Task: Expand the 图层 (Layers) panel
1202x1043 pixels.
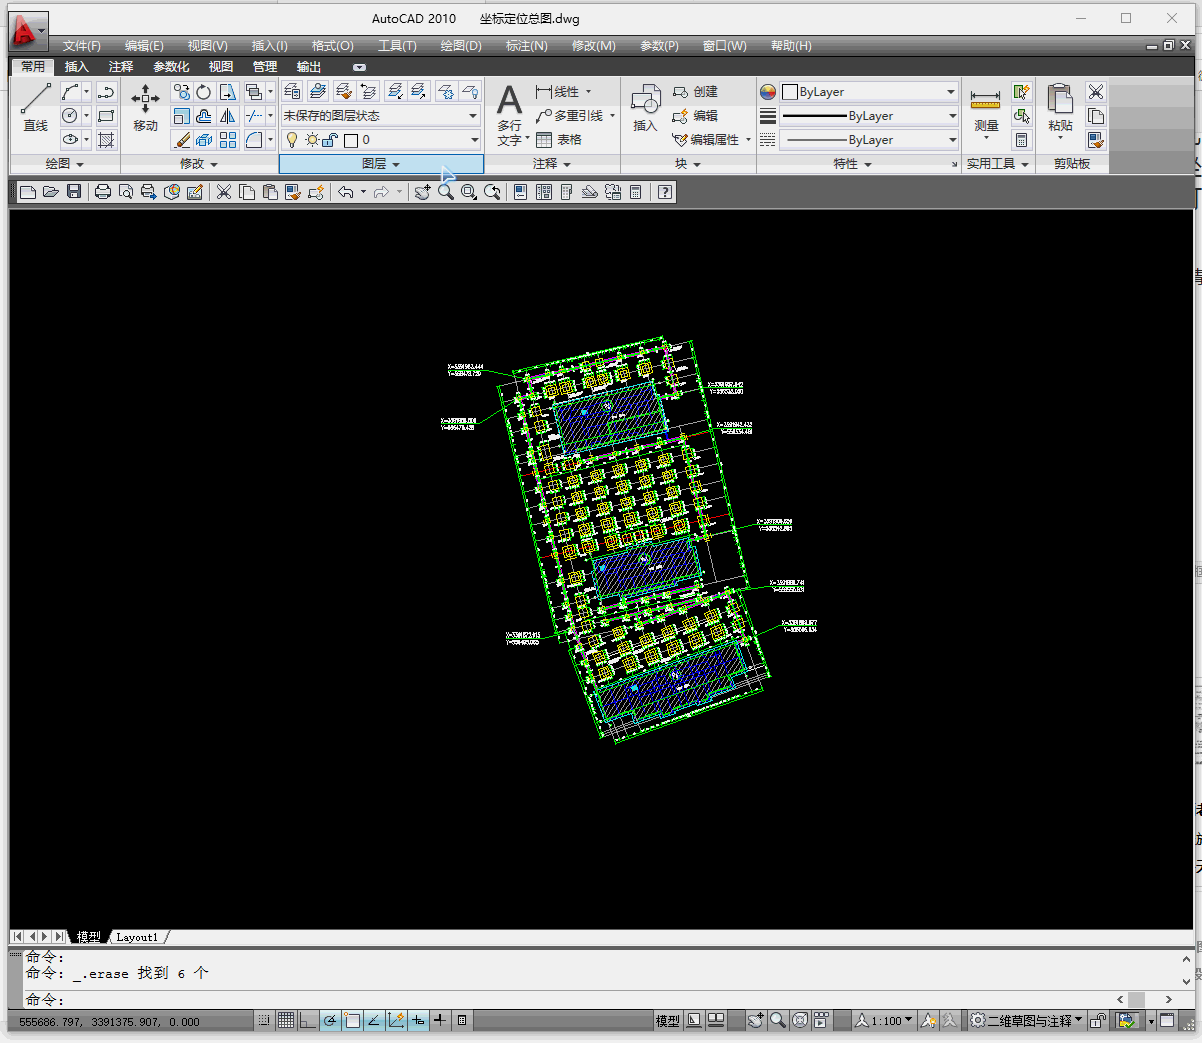Action: click(381, 164)
